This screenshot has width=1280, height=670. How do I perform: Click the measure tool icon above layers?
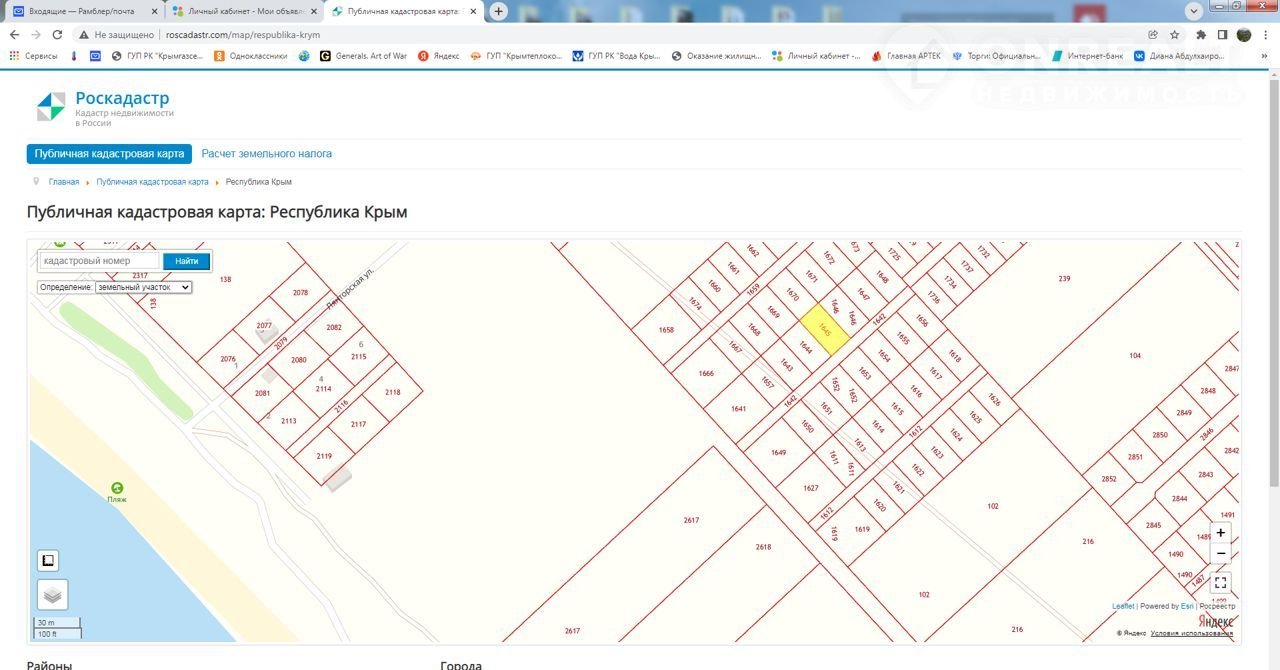48,560
